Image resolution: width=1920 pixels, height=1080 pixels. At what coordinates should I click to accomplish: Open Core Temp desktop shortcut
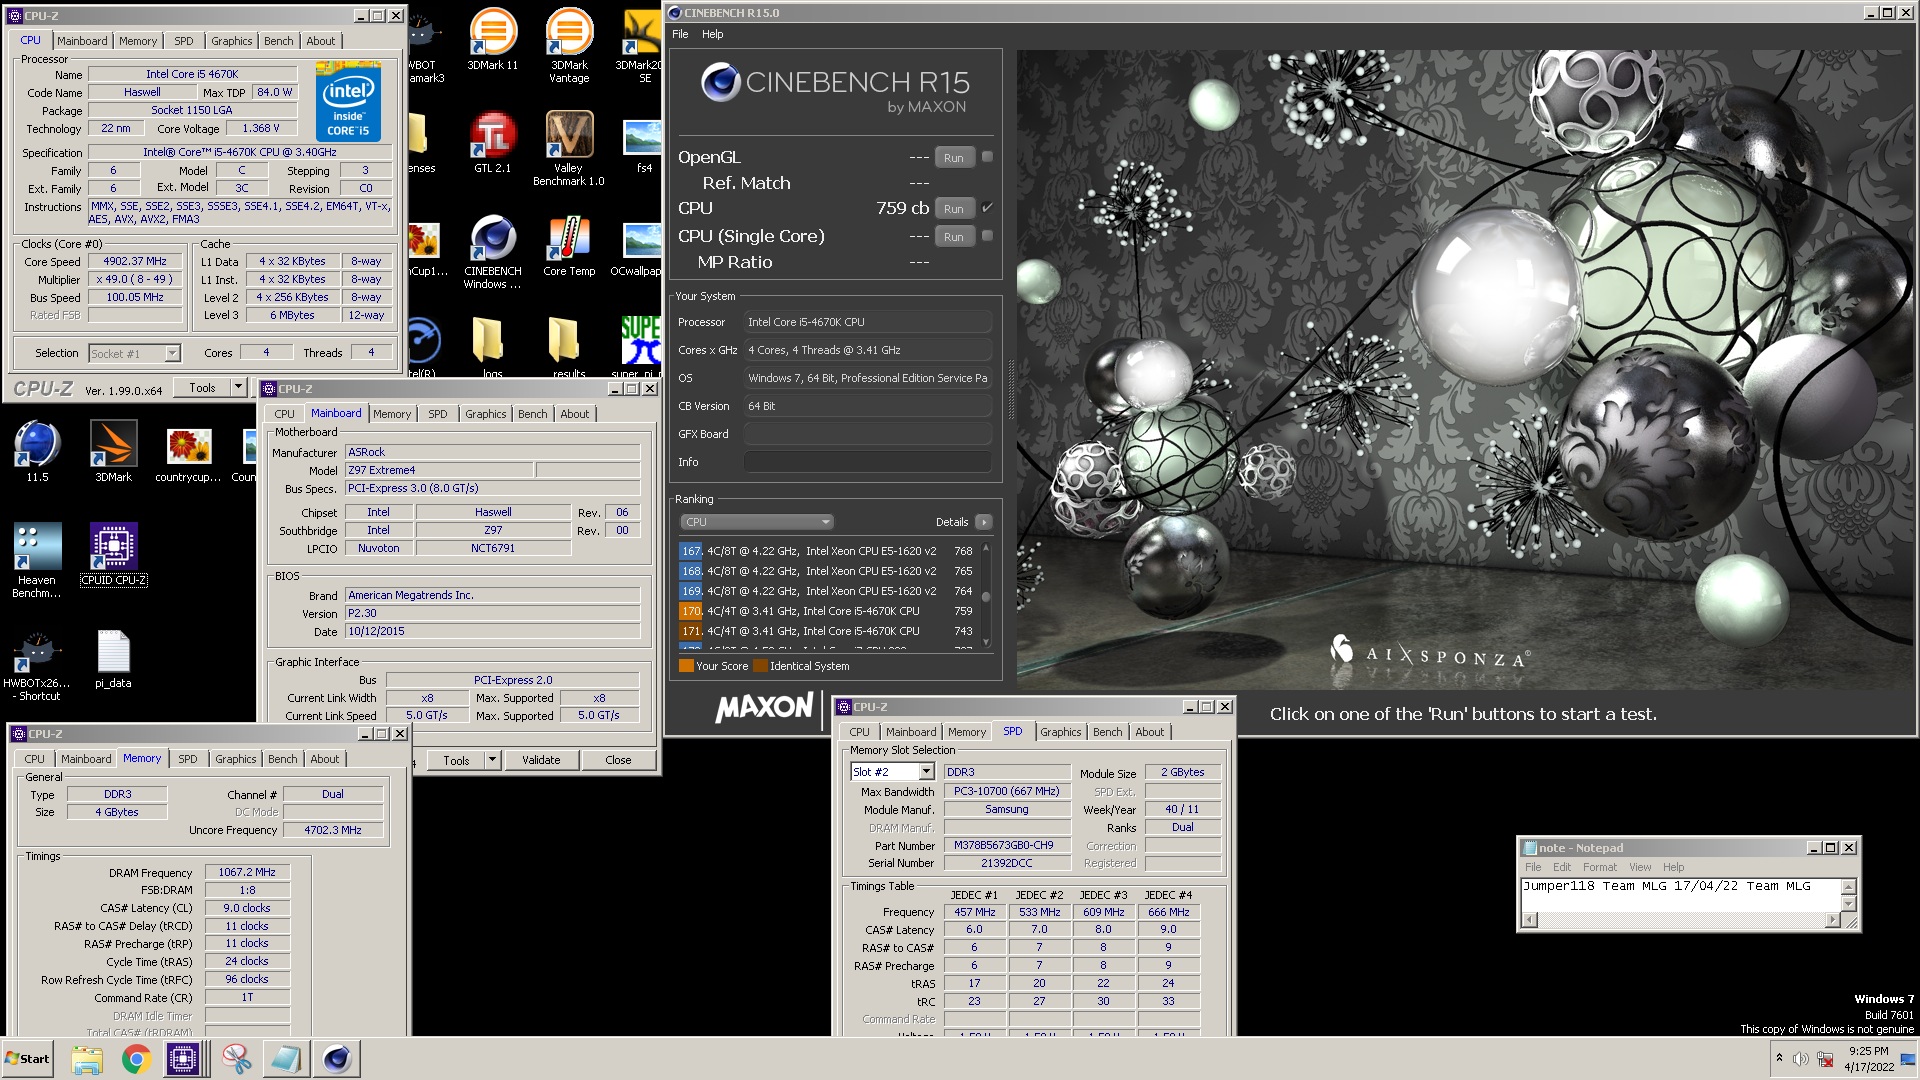point(569,246)
